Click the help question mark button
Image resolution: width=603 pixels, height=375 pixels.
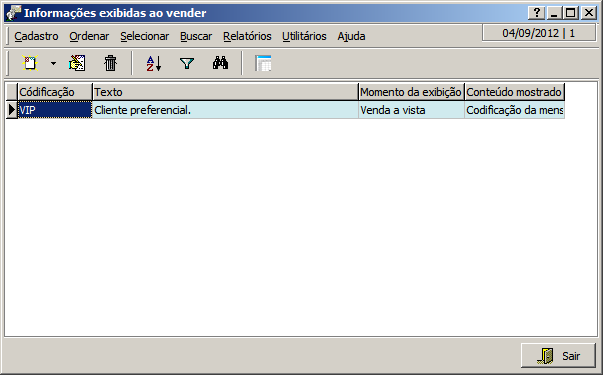tap(537, 13)
